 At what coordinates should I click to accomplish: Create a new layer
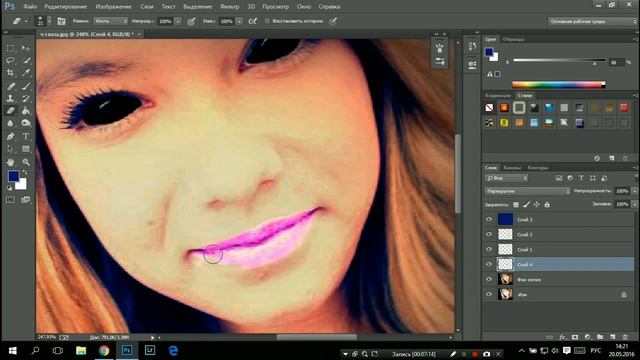coord(613,337)
